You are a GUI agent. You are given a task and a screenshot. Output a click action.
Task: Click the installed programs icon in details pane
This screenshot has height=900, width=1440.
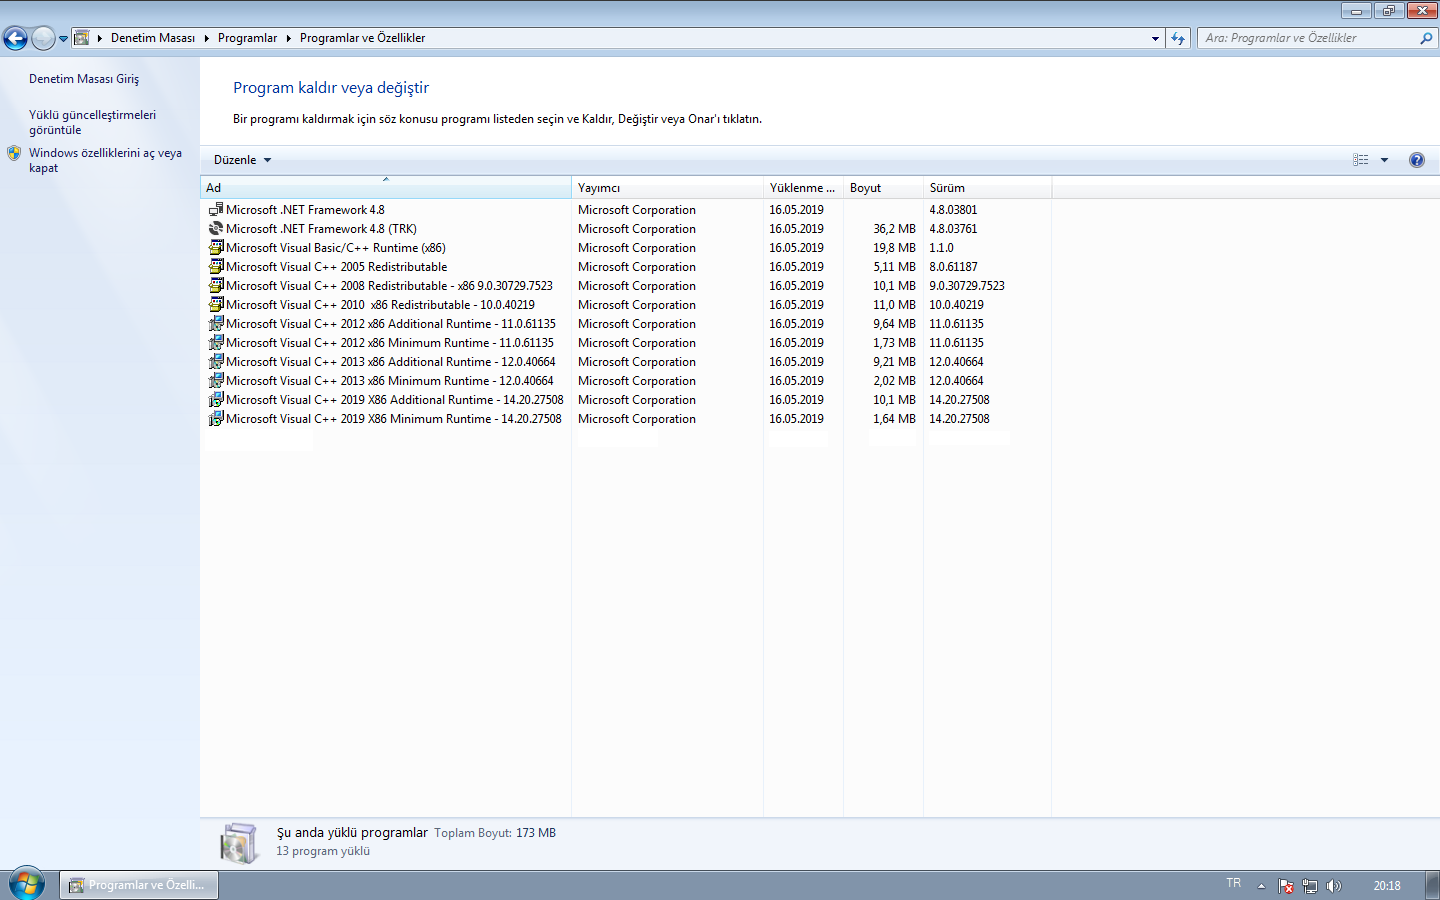tap(239, 843)
